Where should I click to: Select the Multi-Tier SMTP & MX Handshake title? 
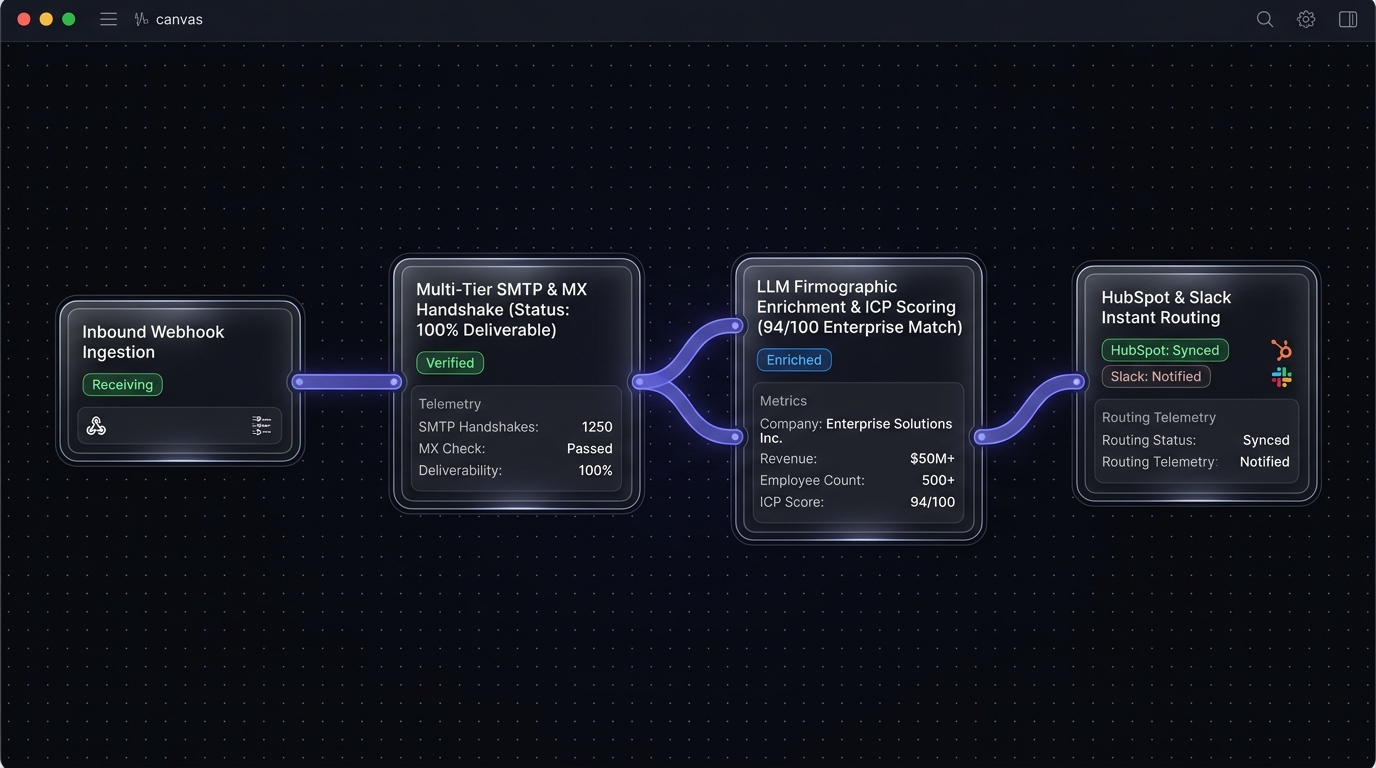click(x=502, y=310)
